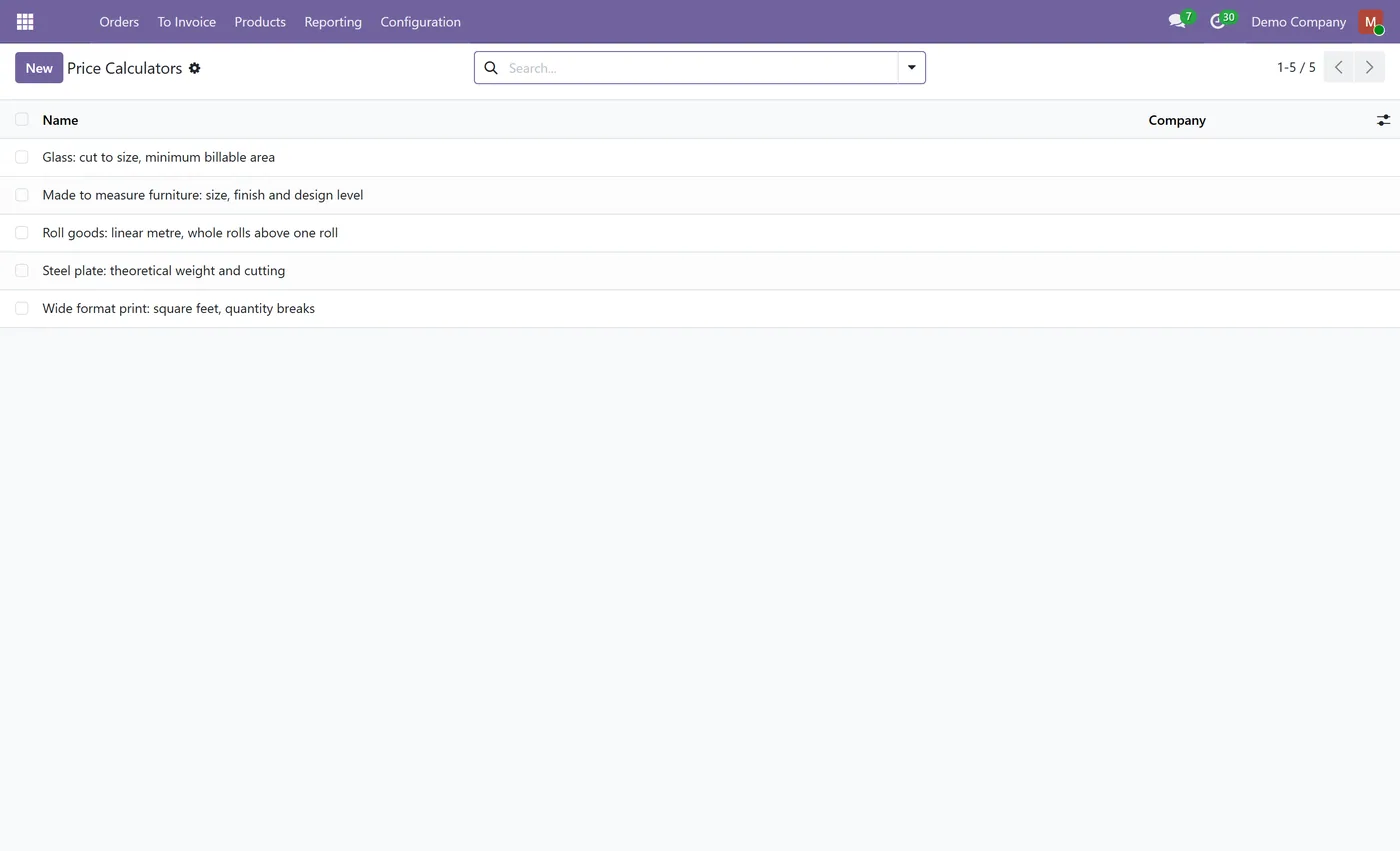The image size is (1400, 851).
Task: Check the Glass cut to size row
Action: coord(22,157)
